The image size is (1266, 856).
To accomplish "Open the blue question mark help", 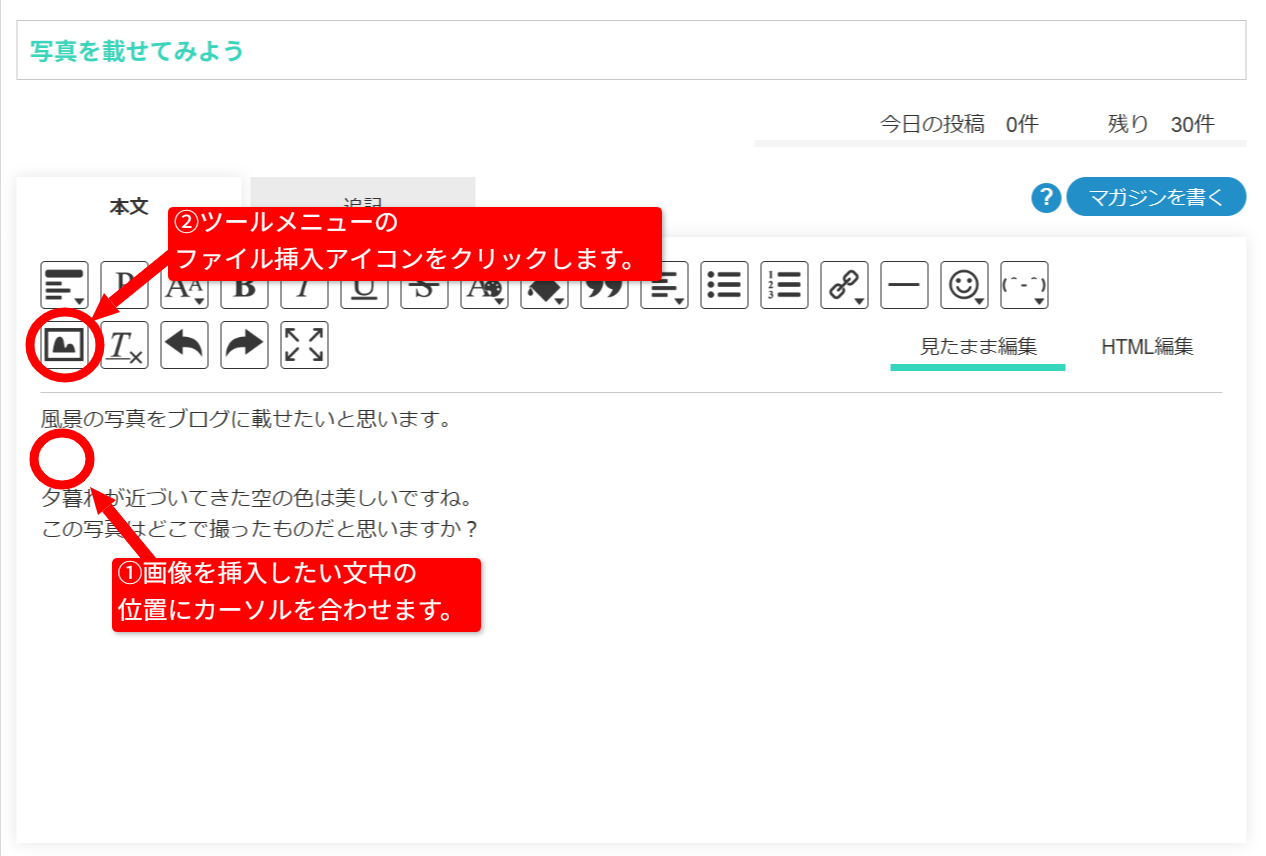I will tap(1046, 198).
